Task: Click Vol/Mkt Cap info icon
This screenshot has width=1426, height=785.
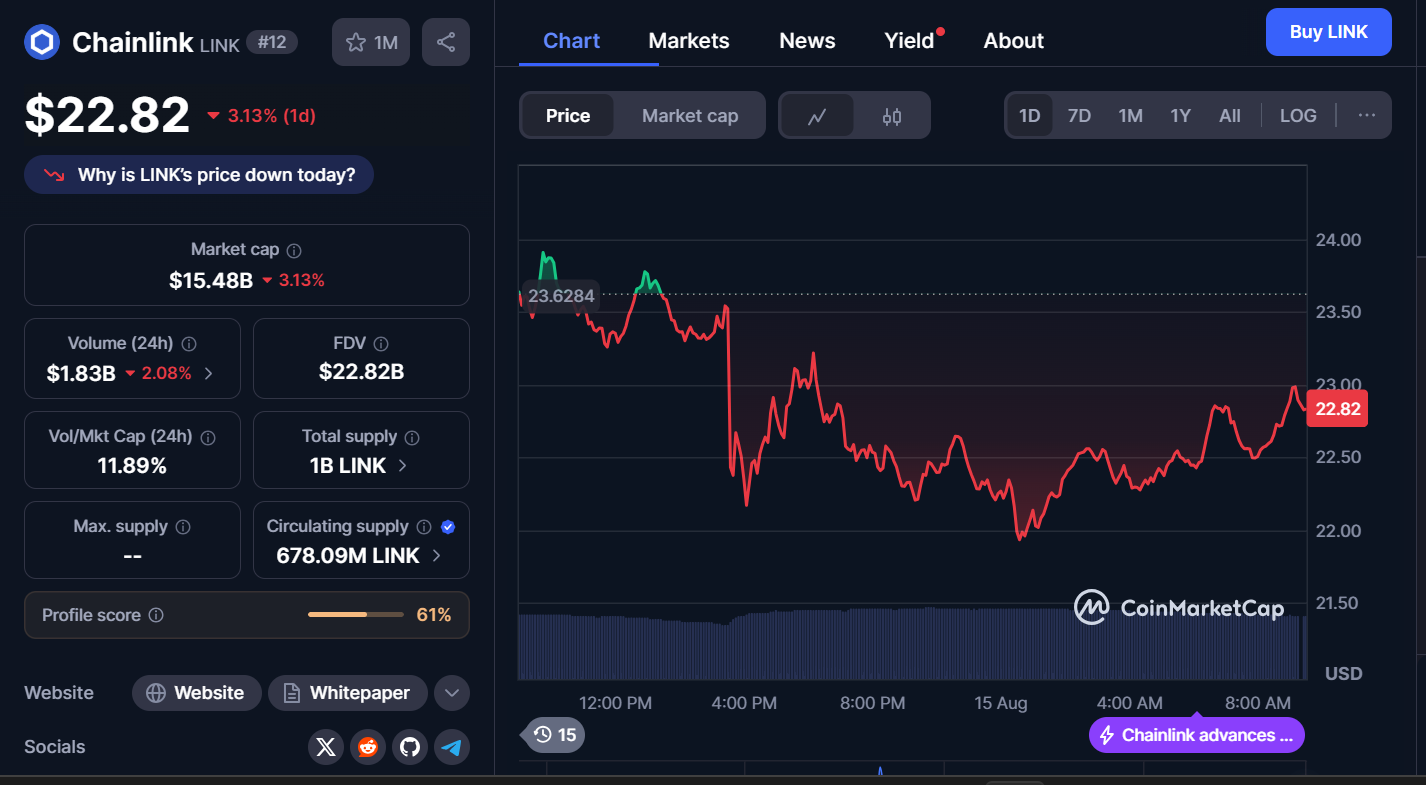Action: tap(208, 438)
